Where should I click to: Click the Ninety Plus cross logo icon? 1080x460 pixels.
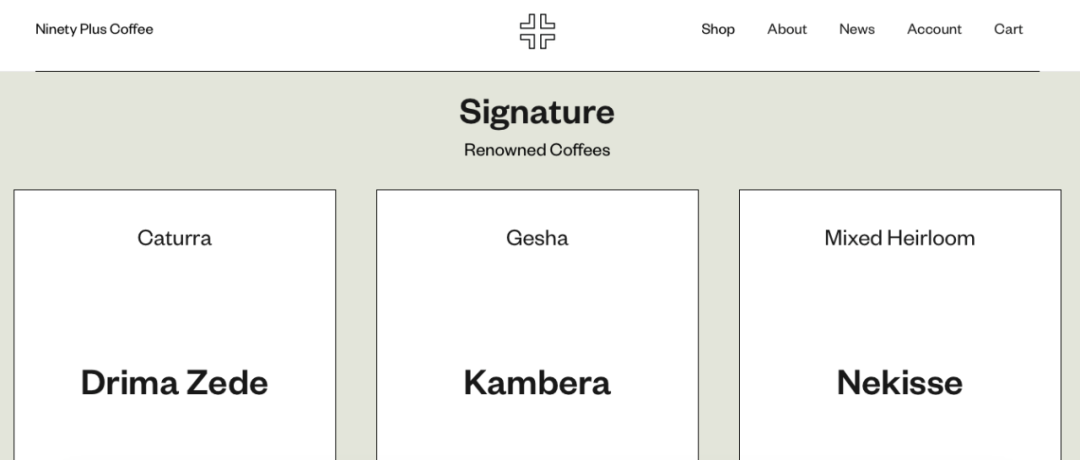[x=537, y=31]
